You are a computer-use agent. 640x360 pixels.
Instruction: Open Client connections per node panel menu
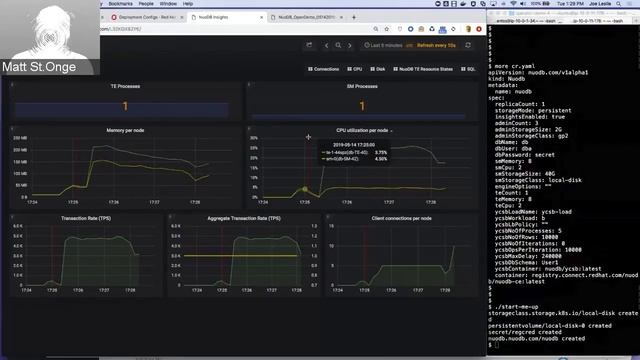(402, 218)
